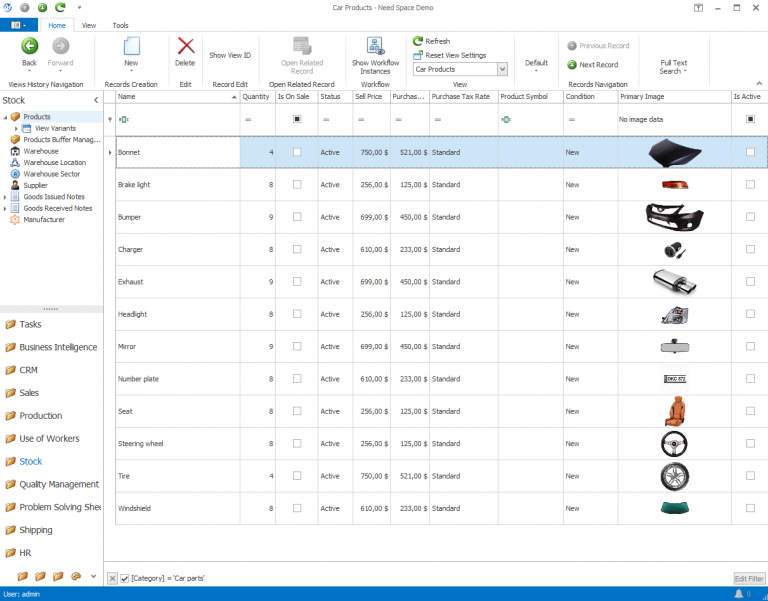Screen dimensions: 768x601
Task: Toggle the Is Active checkbox for Brake light
Action: point(750,185)
